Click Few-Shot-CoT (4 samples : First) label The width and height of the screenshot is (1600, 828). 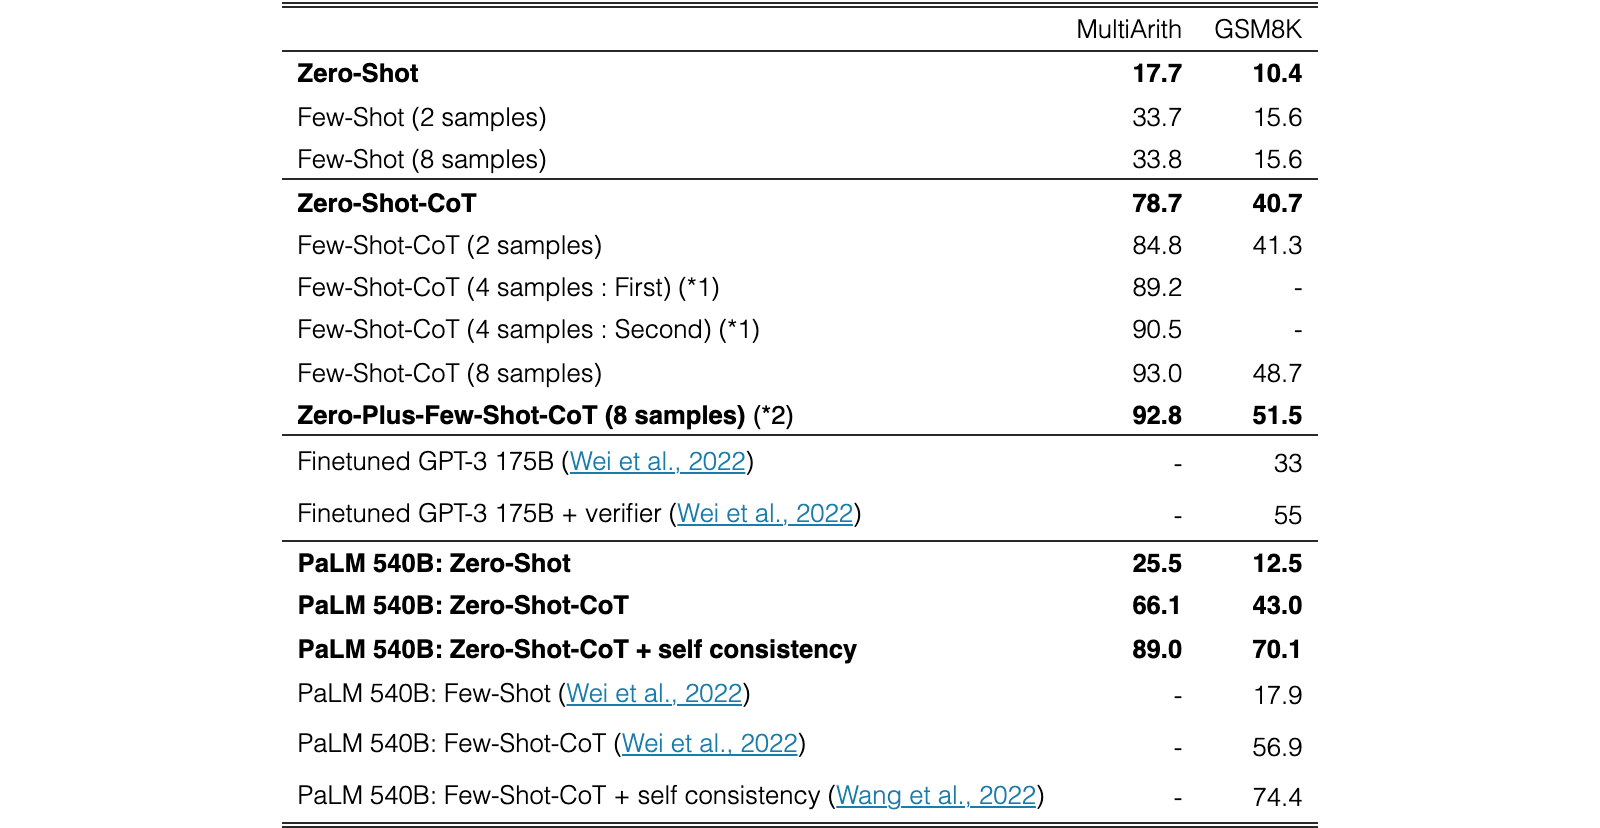[508, 288]
